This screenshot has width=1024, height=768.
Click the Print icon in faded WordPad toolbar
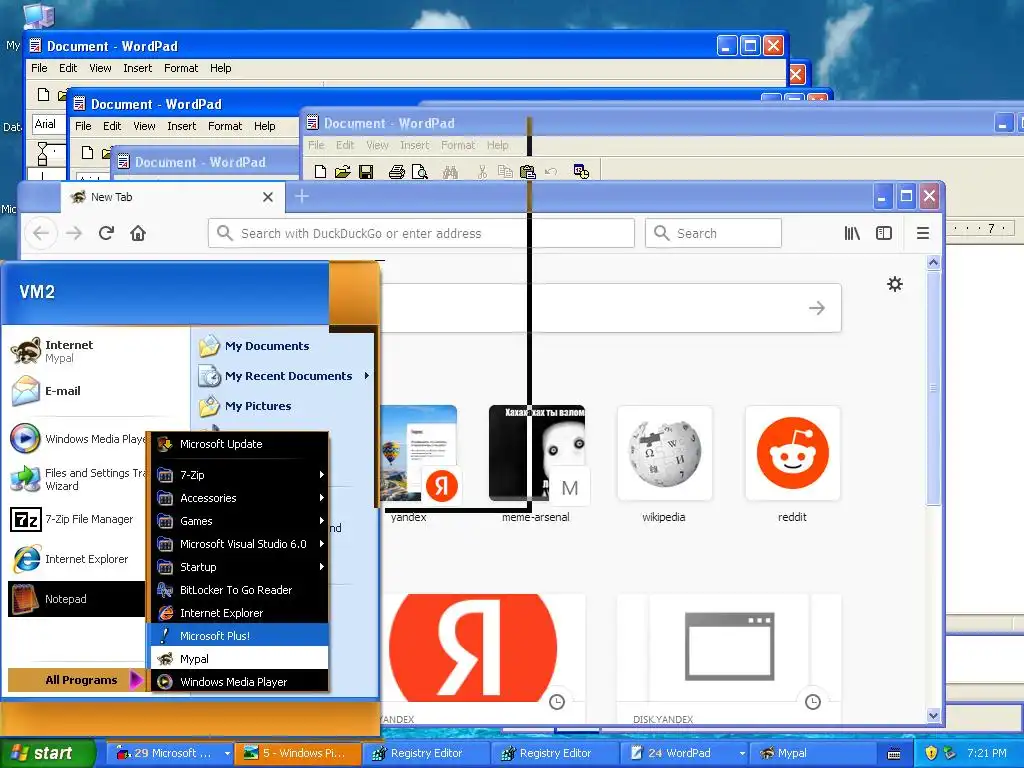pos(396,172)
